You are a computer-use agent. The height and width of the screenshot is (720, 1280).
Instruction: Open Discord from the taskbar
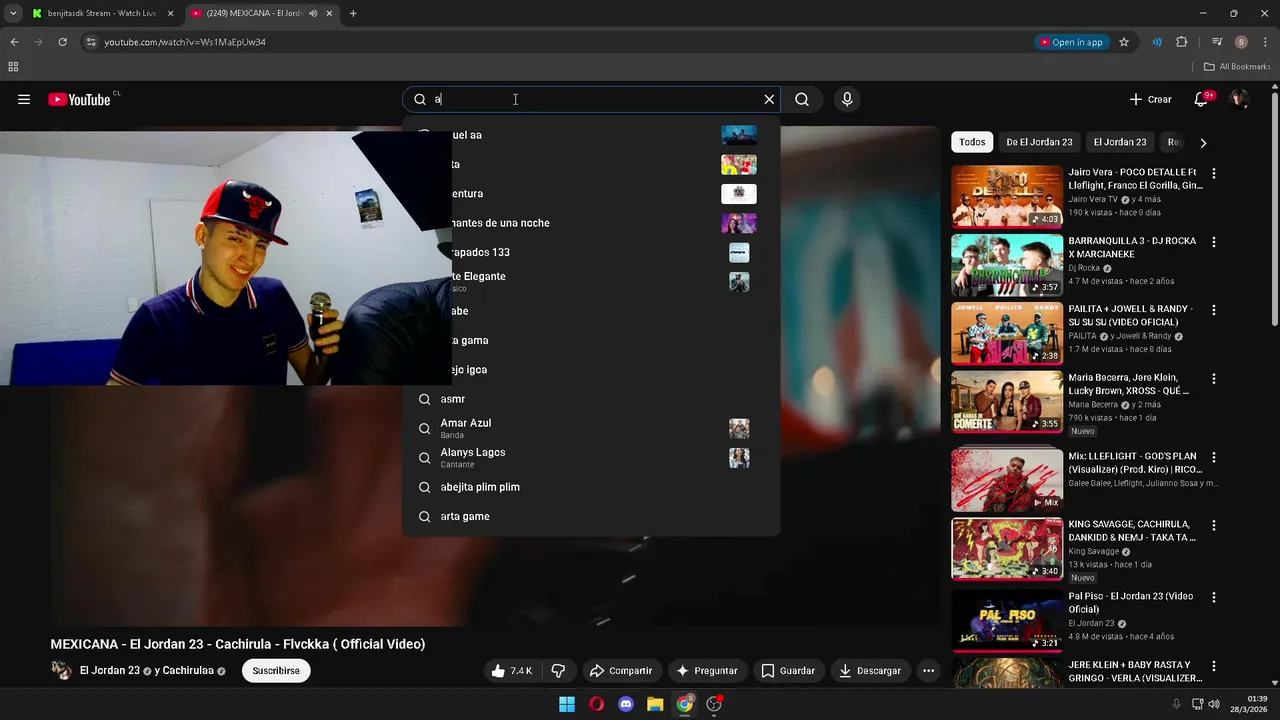pyautogui.click(x=626, y=704)
